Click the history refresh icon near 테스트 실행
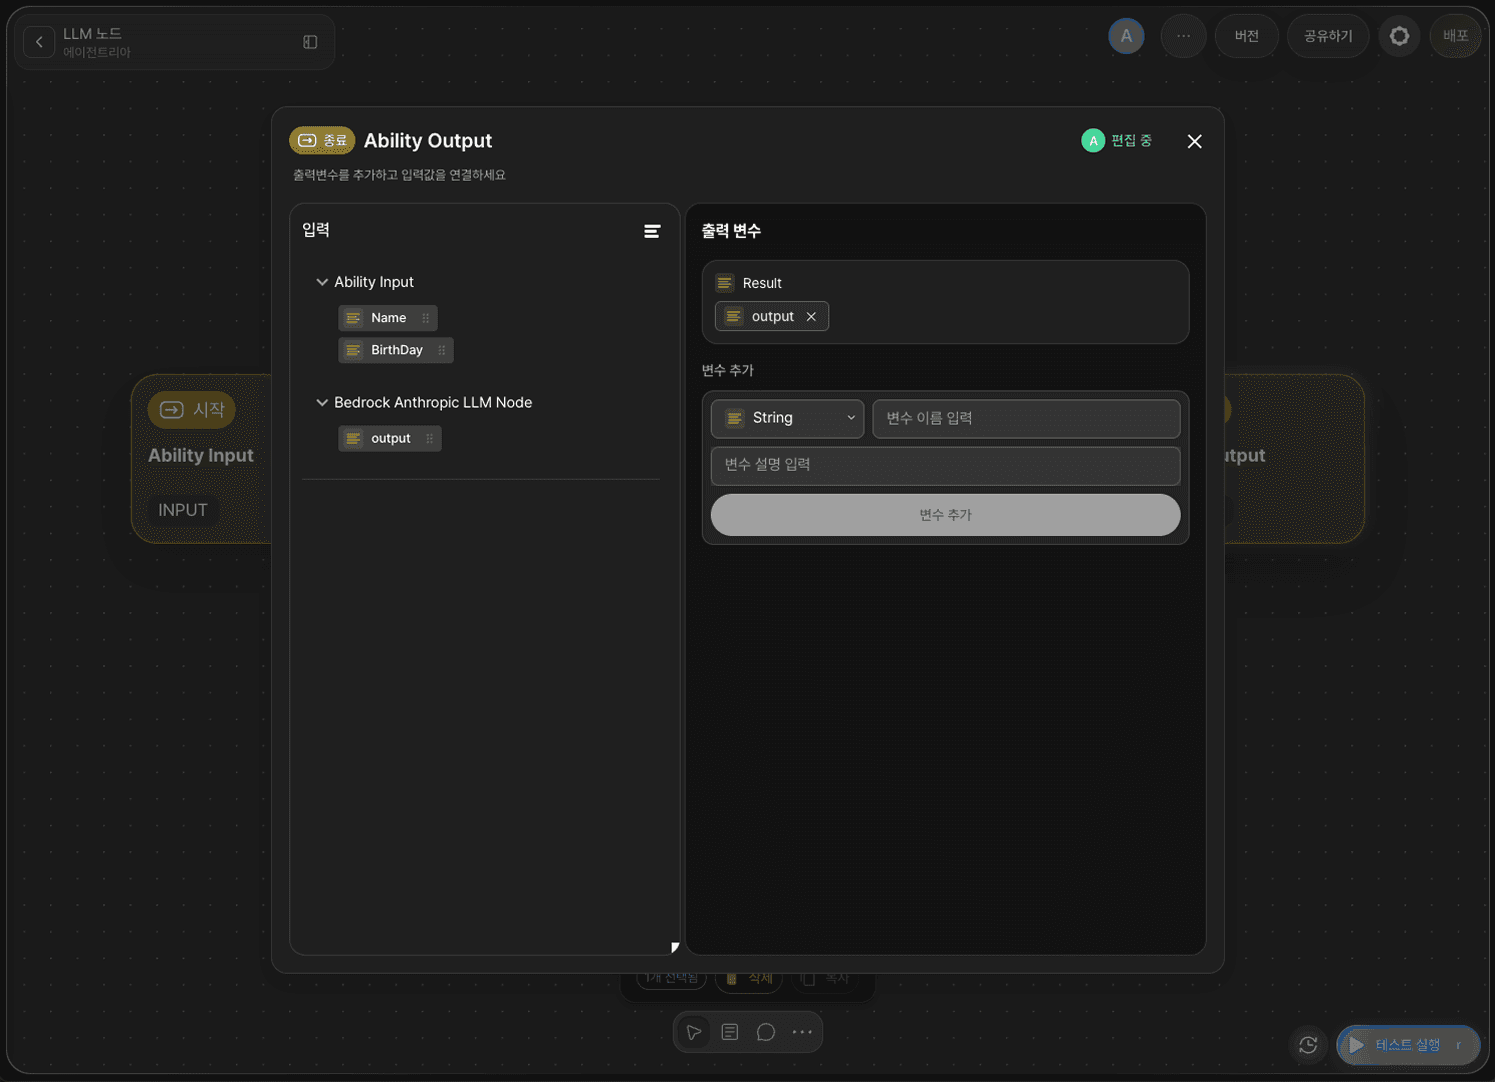 (x=1308, y=1045)
